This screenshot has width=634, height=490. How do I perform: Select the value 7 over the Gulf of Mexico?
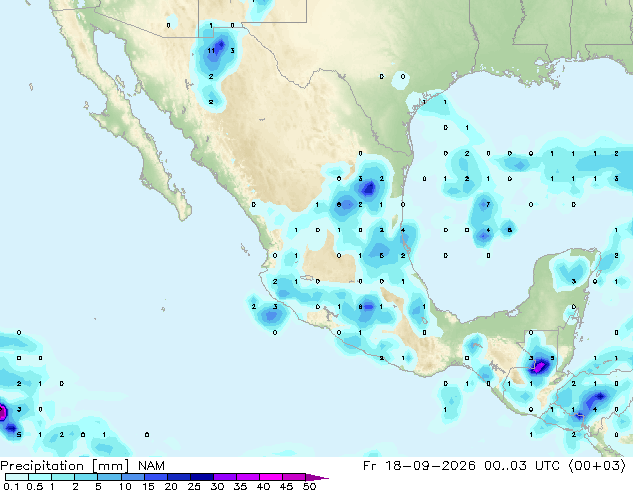(x=488, y=205)
